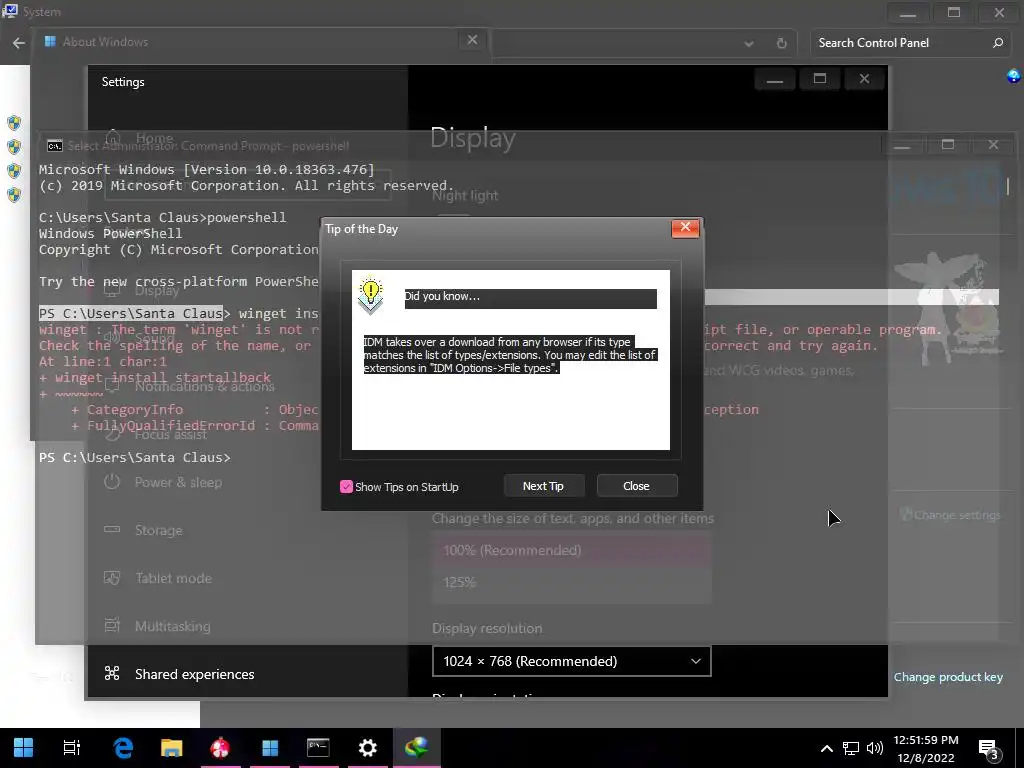The height and width of the screenshot is (768, 1024).
Task: Maximize the Settings window
Action: coord(820,79)
